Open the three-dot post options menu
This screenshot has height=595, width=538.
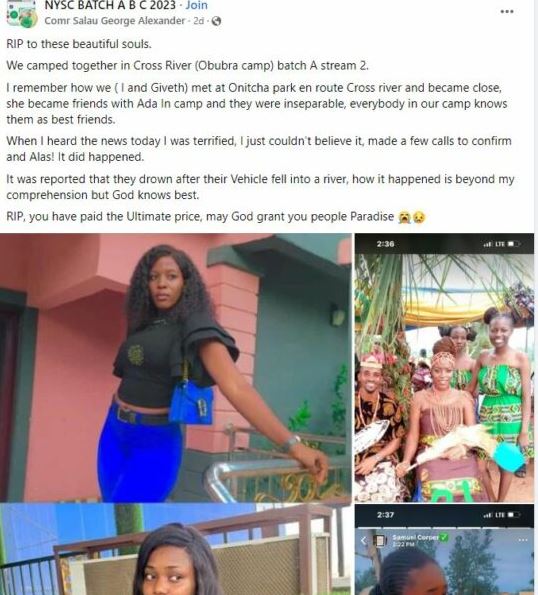507,11
